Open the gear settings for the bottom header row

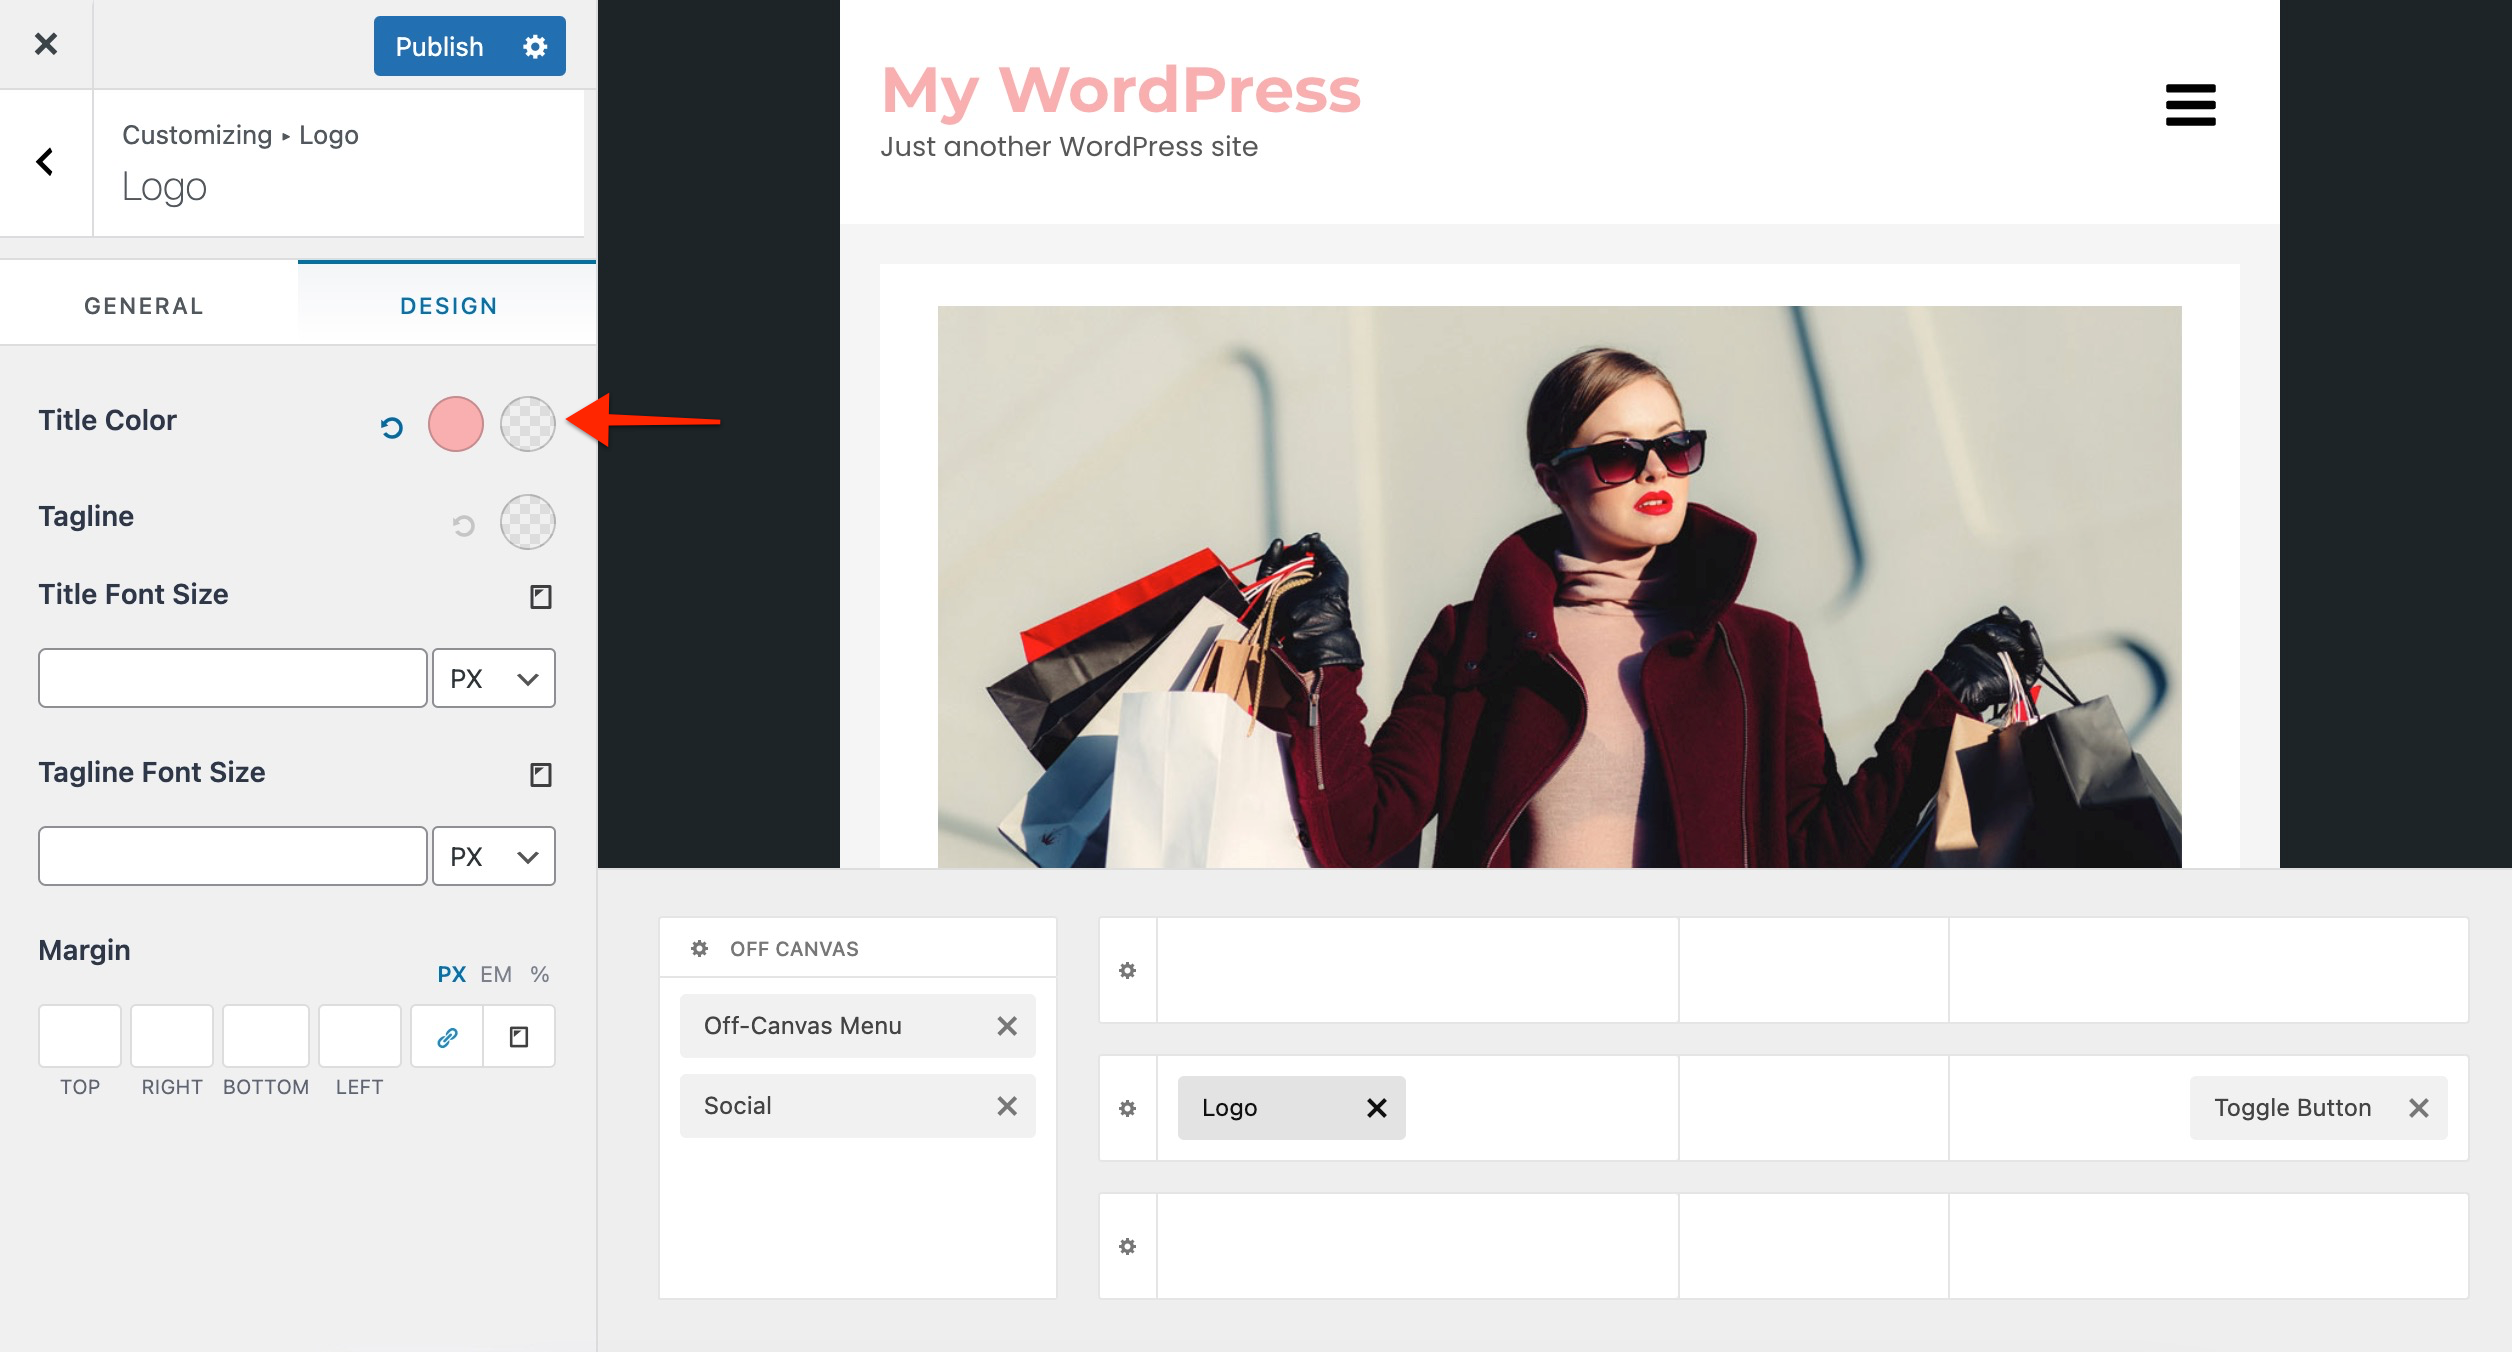[x=1127, y=1246]
